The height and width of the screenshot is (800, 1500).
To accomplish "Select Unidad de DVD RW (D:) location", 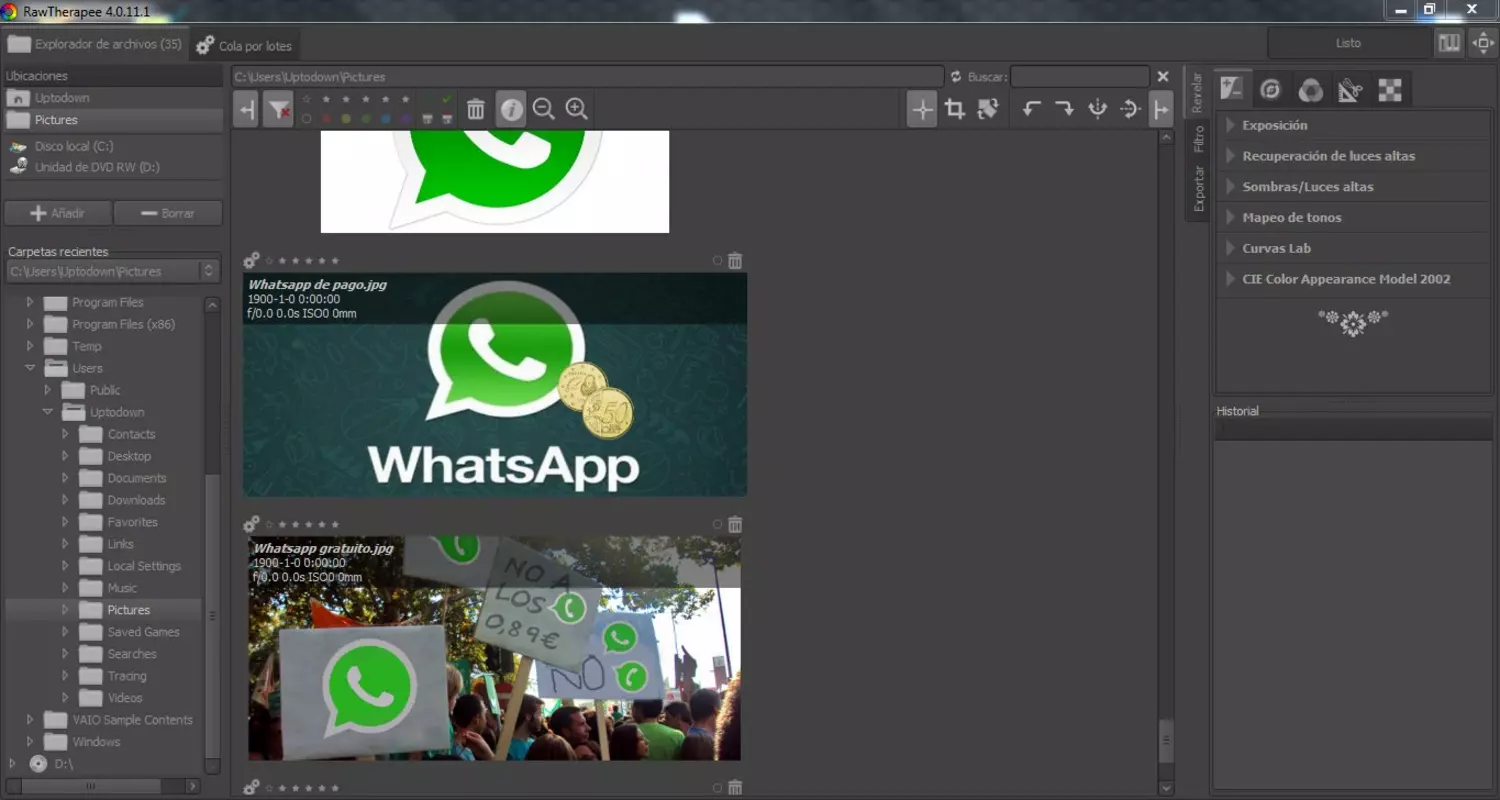I will [x=113, y=167].
